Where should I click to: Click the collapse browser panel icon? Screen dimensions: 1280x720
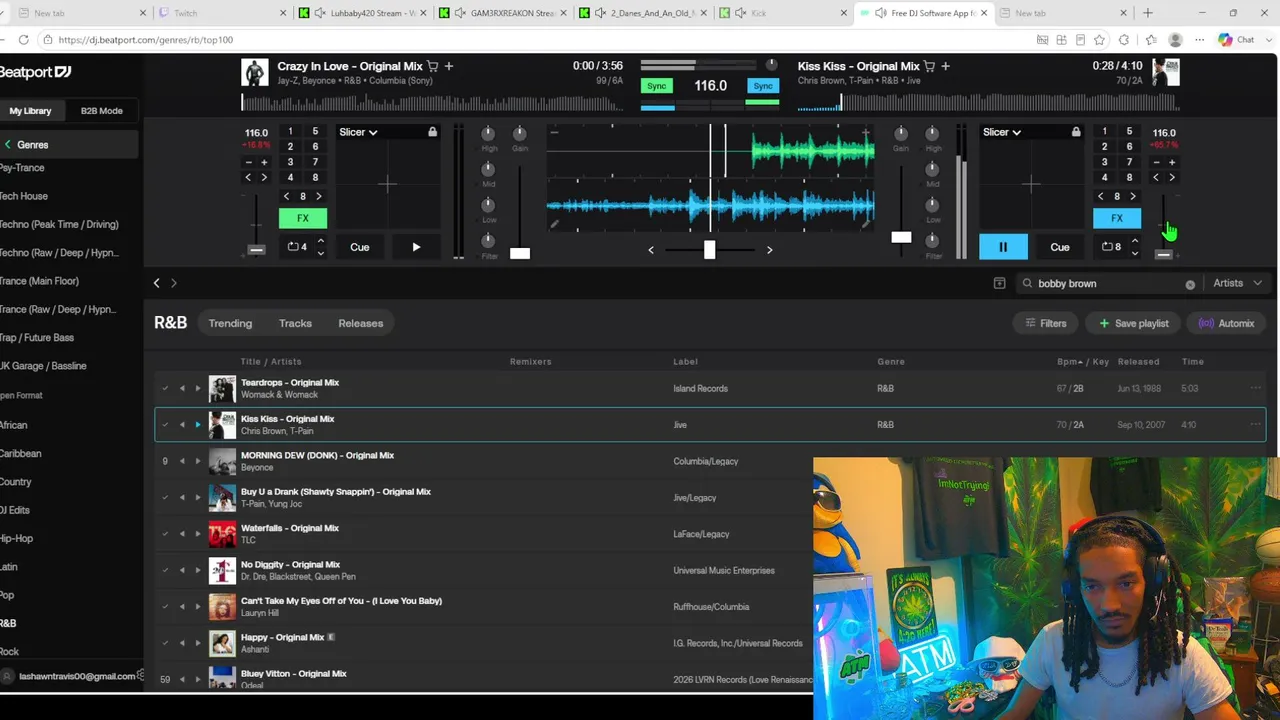click(x=999, y=283)
